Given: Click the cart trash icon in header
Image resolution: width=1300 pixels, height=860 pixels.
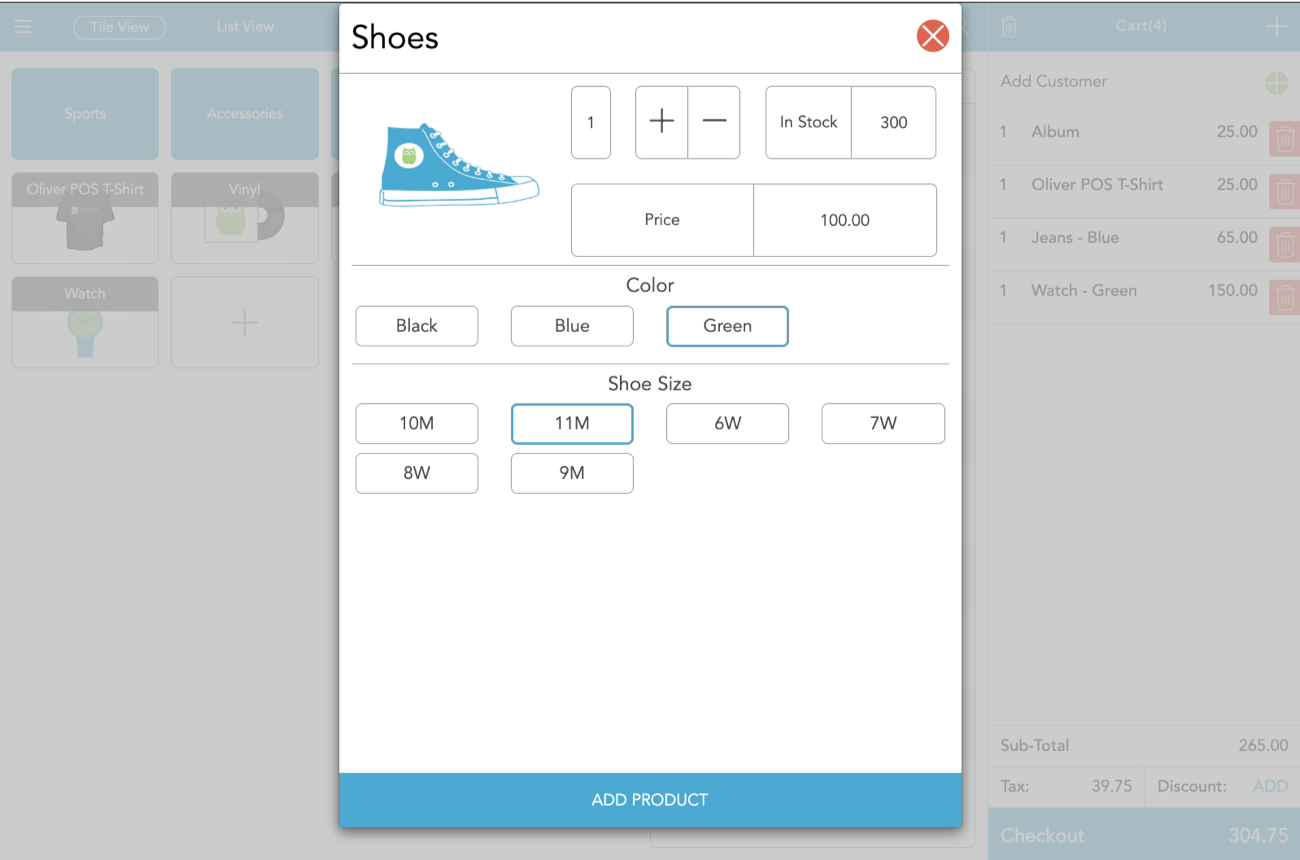Looking at the screenshot, I should click(1009, 27).
